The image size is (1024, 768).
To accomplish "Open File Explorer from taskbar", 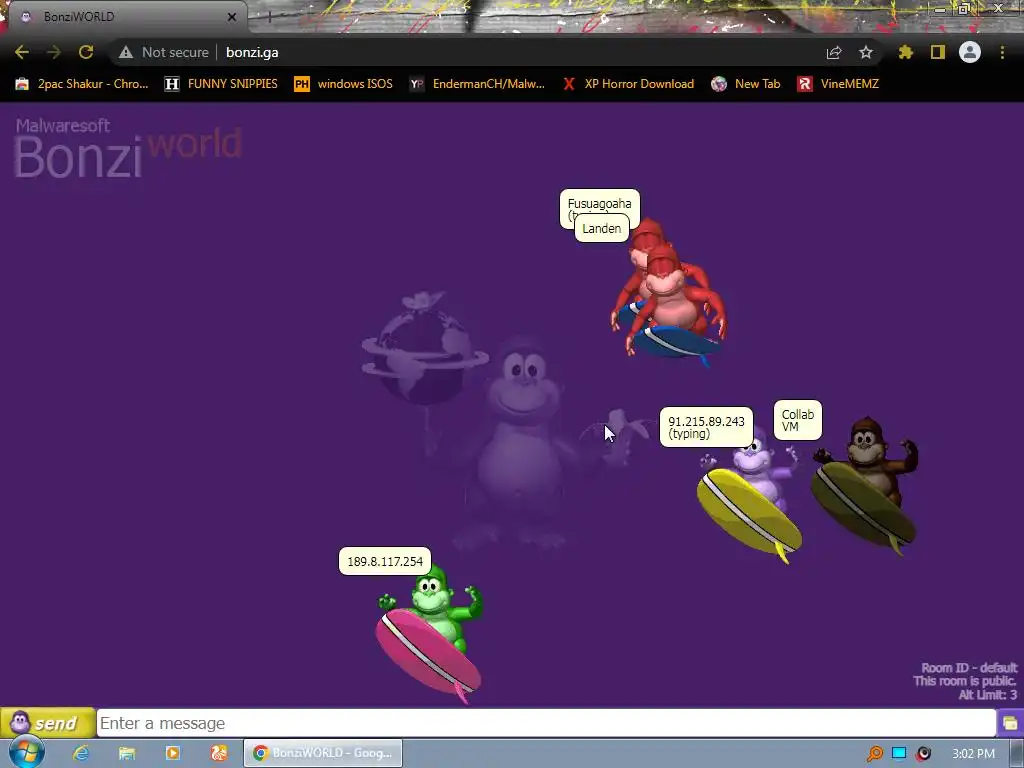I will [127, 753].
